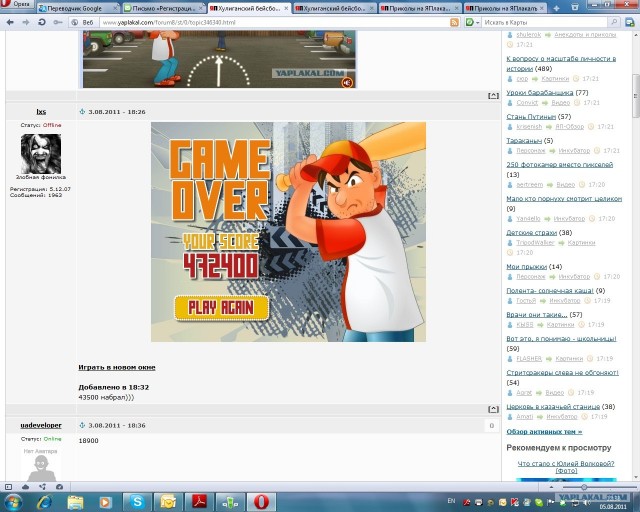Open Skype from the taskbar
This screenshot has width=640, height=512.
point(137,502)
